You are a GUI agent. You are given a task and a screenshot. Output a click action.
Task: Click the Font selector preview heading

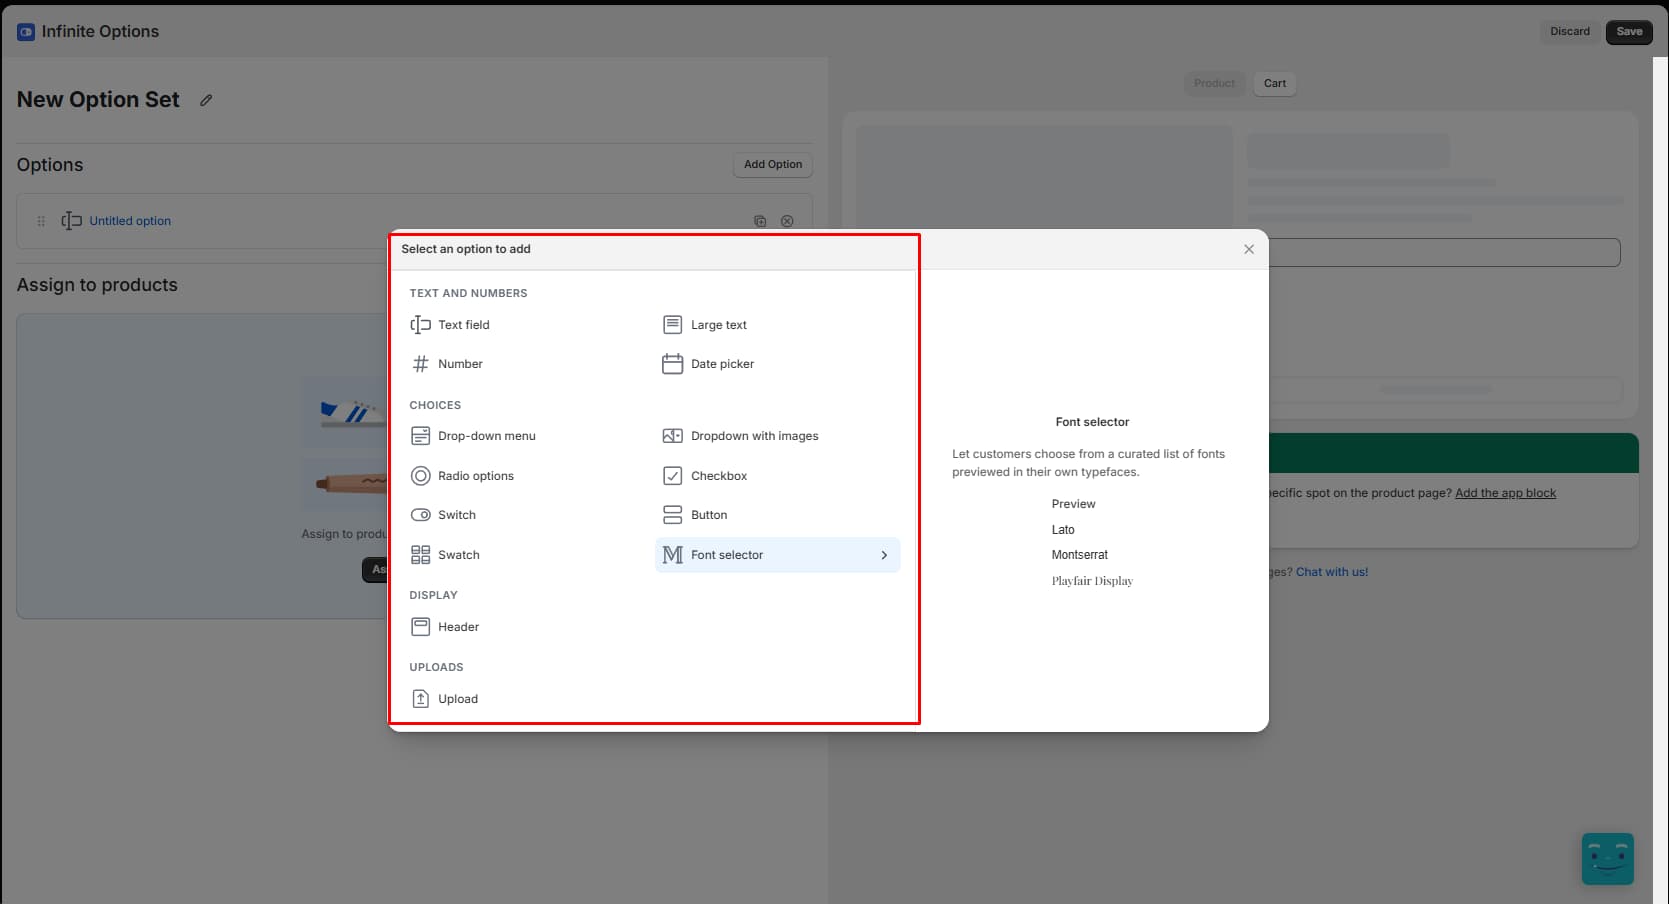click(1092, 422)
